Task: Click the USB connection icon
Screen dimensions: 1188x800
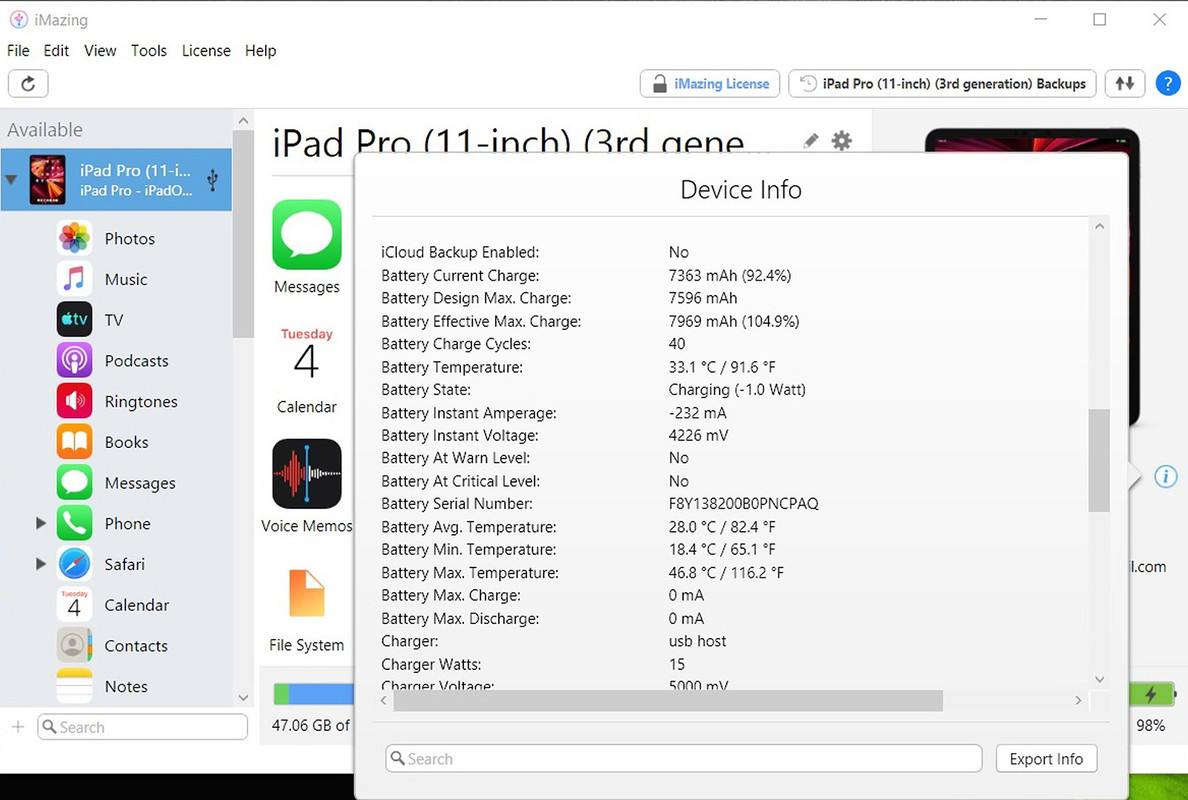Action: (212, 180)
